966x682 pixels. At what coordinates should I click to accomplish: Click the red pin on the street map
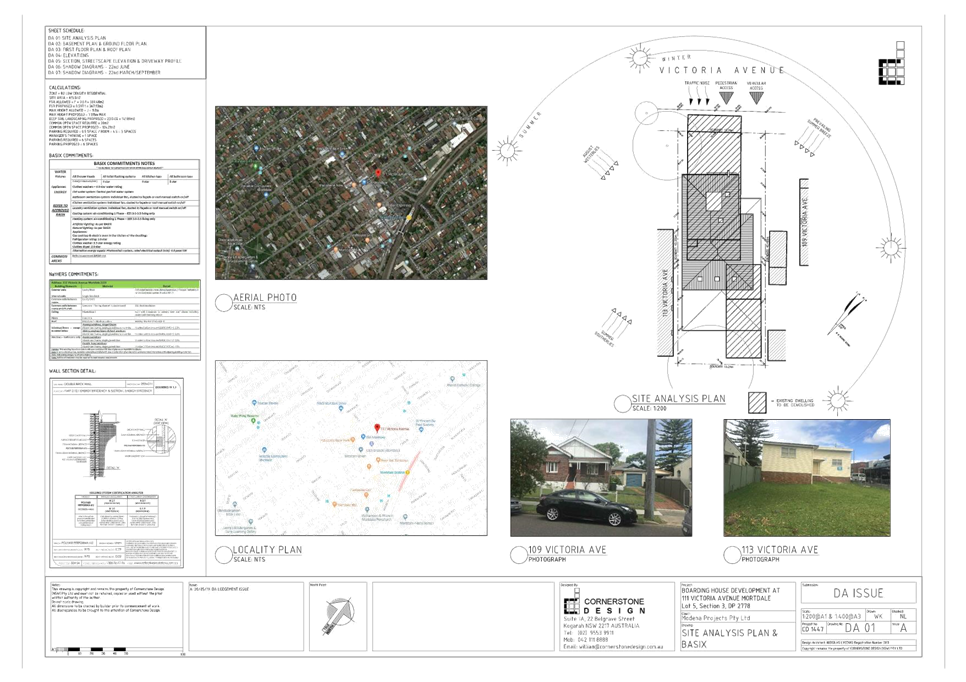(377, 428)
